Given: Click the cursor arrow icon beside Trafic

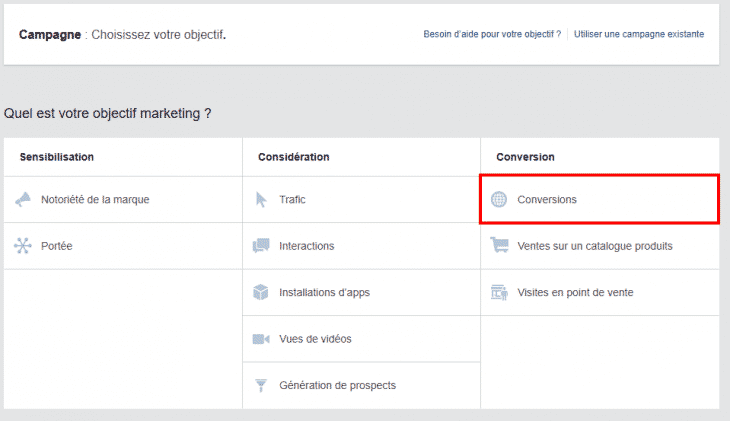Looking at the screenshot, I should [x=261, y=200].
